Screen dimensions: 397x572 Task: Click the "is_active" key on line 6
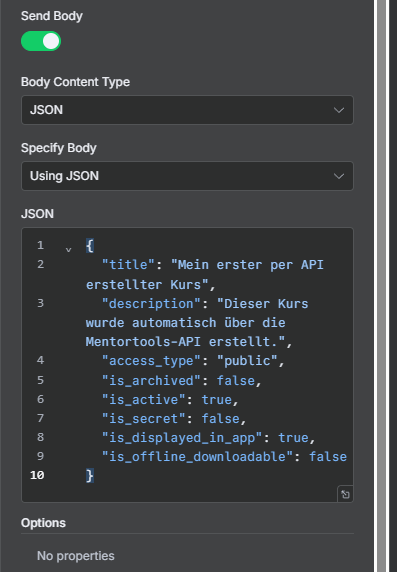[144, 399]
